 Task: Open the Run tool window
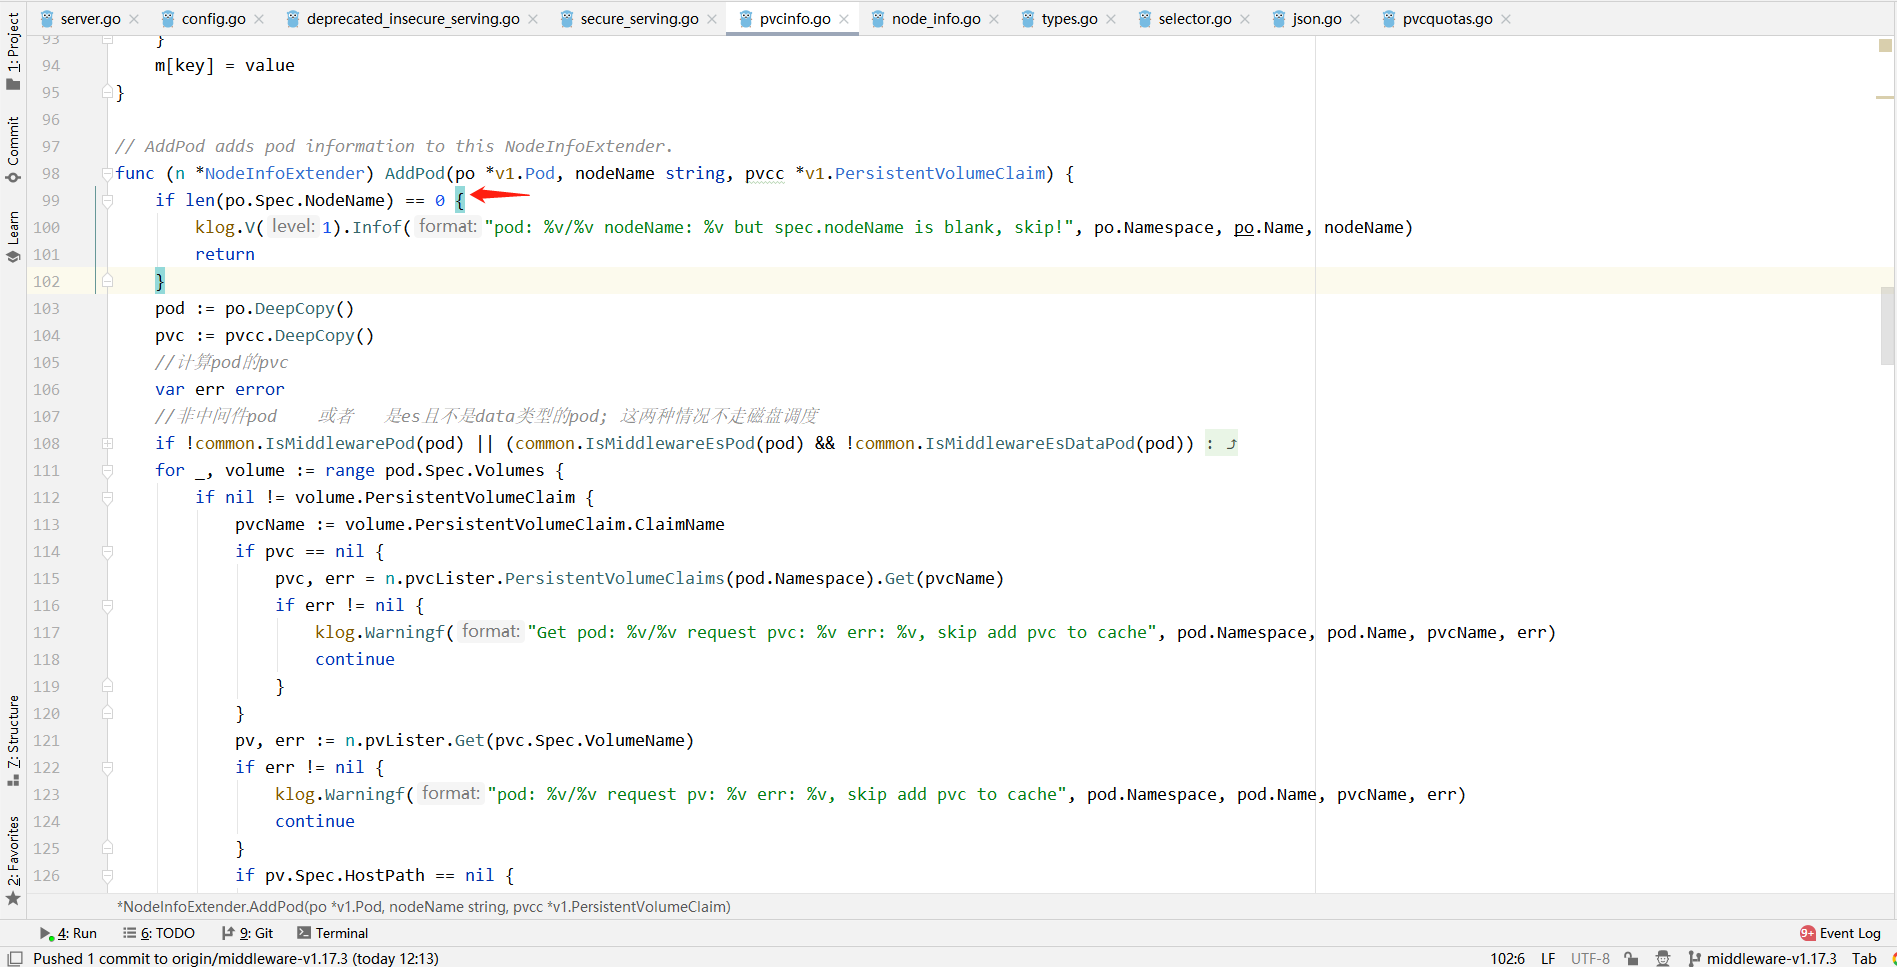[x=68, y=933]
